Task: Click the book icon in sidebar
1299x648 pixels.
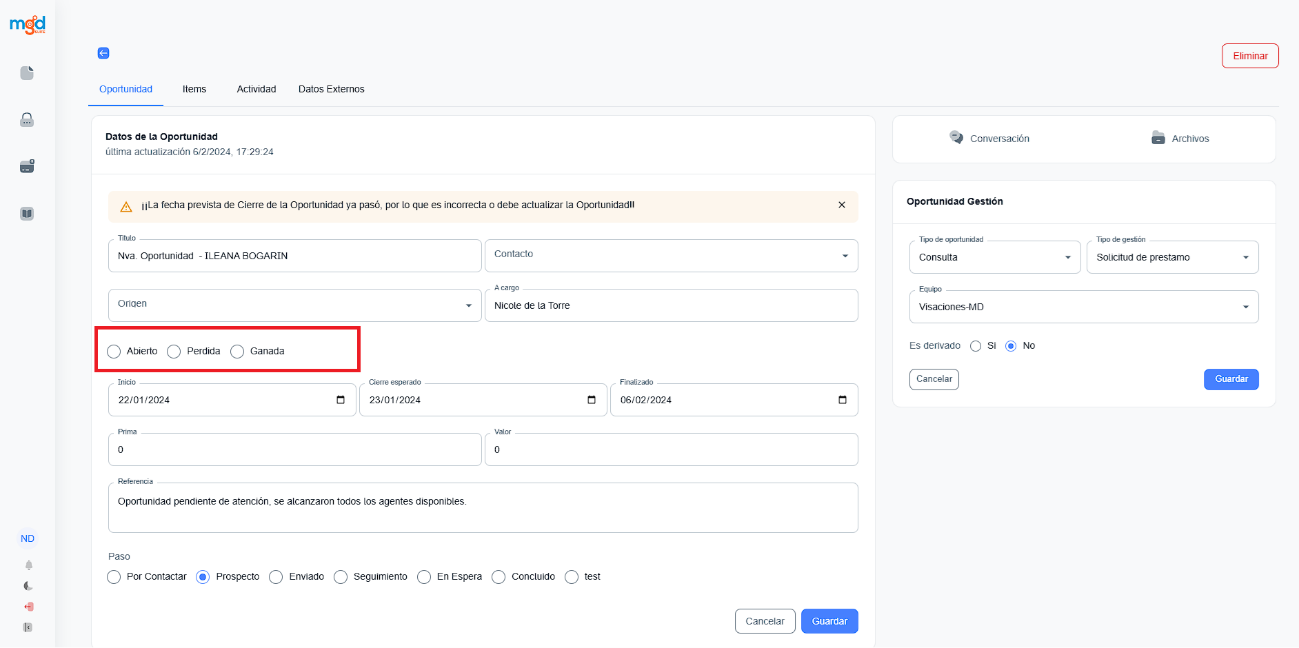Action: click(27, 213)
